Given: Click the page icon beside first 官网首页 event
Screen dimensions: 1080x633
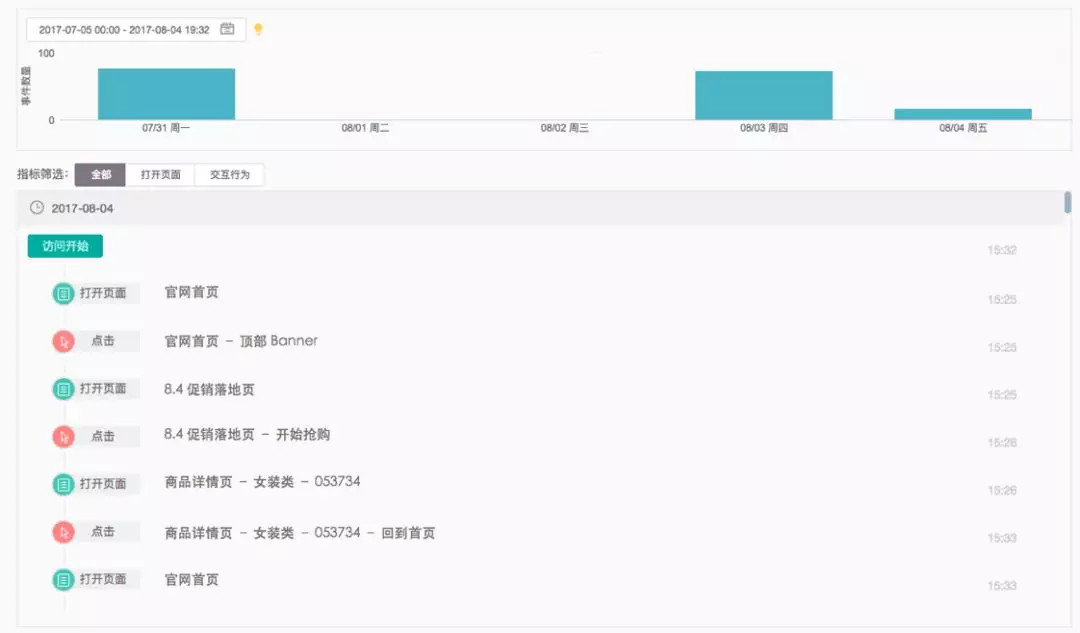Looking at the screenshot, I should click(x=62, y=292).
